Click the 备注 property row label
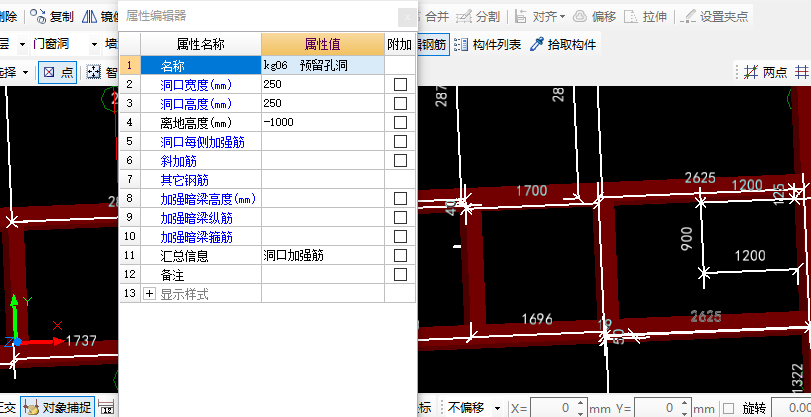 [x=172, y=275]
